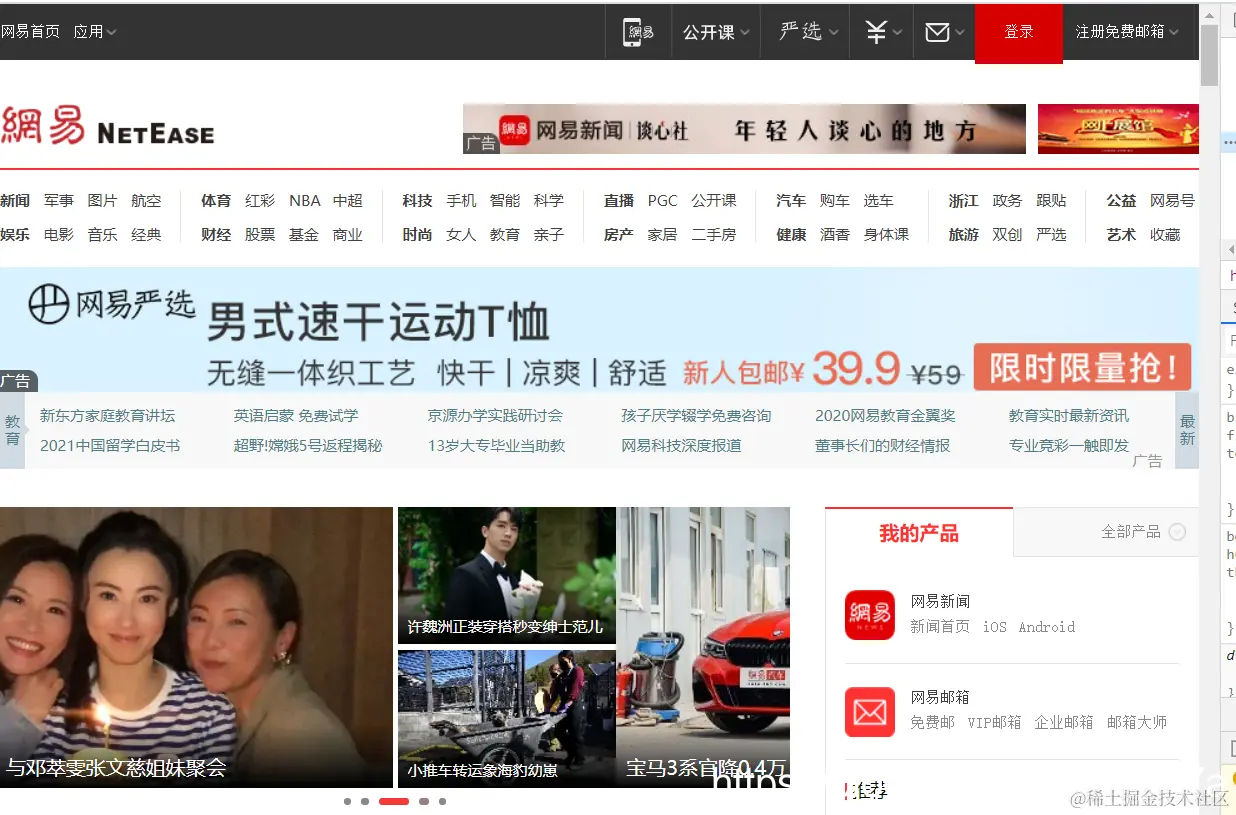Open the 汽车 navigation category
Screen dimensions: 1236x815
790,201
